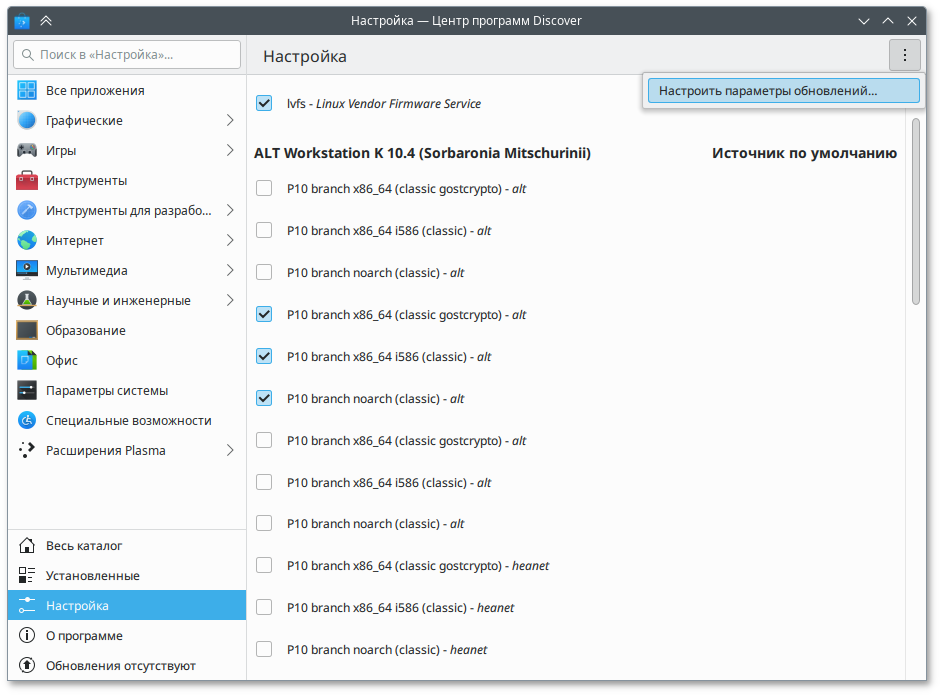
Task: Open the Office category icon
Action: pos(27,361)
